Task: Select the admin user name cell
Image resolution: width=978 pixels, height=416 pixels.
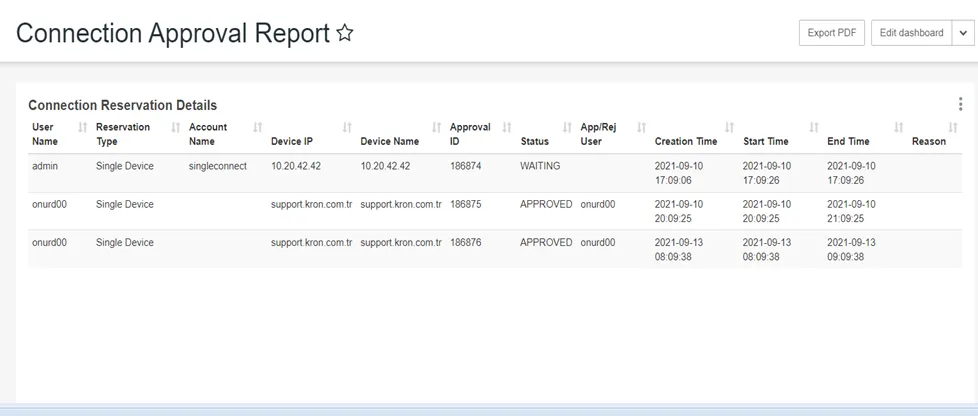Action: pos(44,166)
